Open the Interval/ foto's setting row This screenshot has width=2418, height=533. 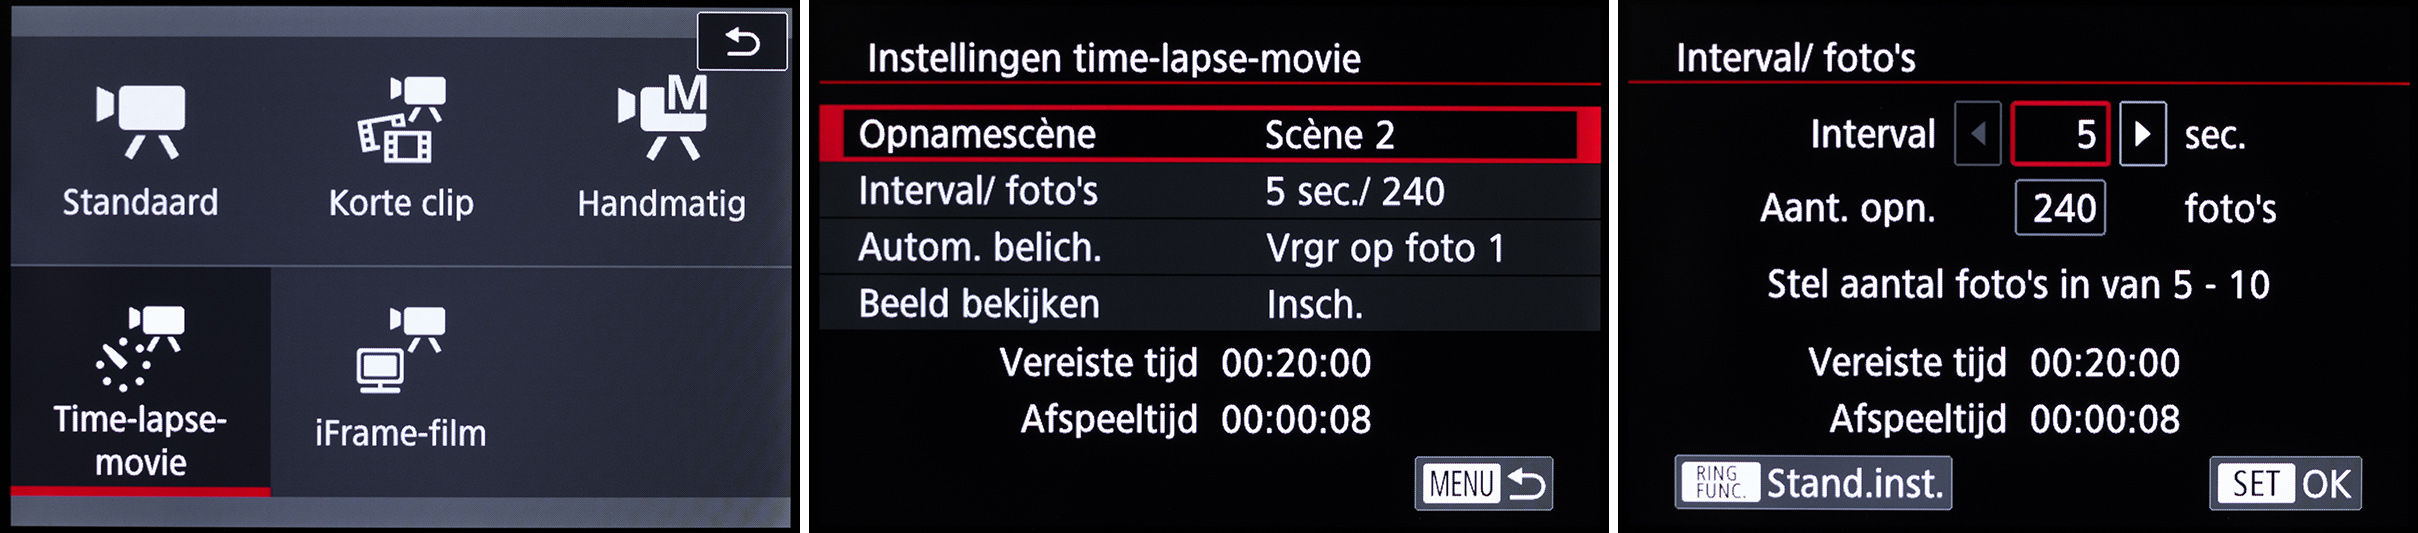[x=977, y=191]
